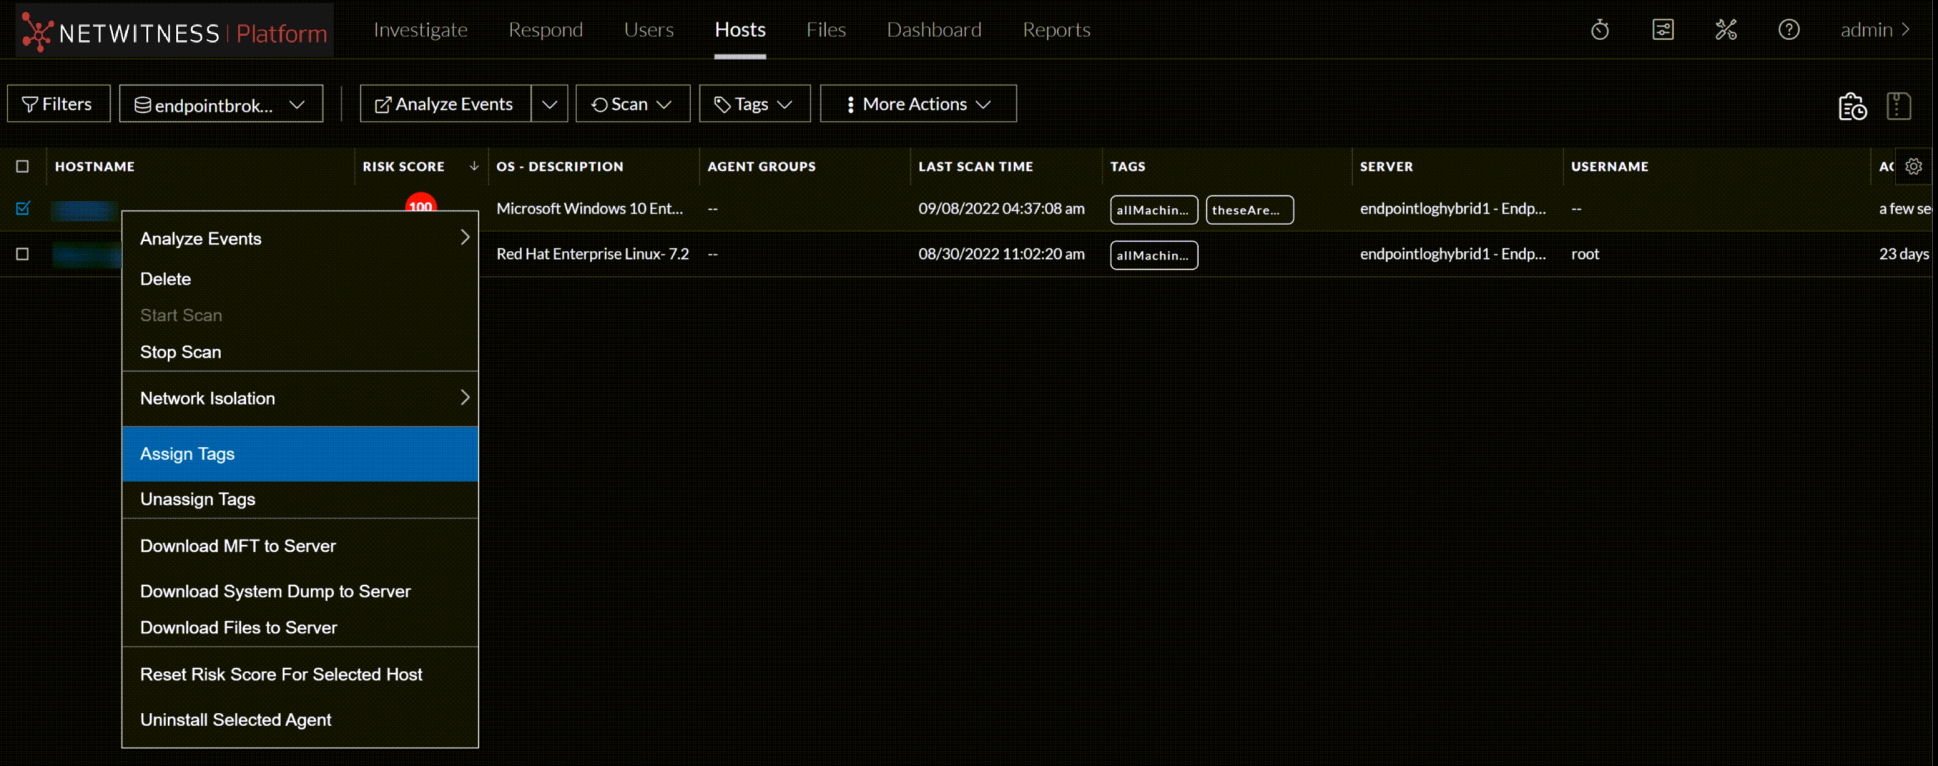Click the Username column header

click(x=1610, y=167)
